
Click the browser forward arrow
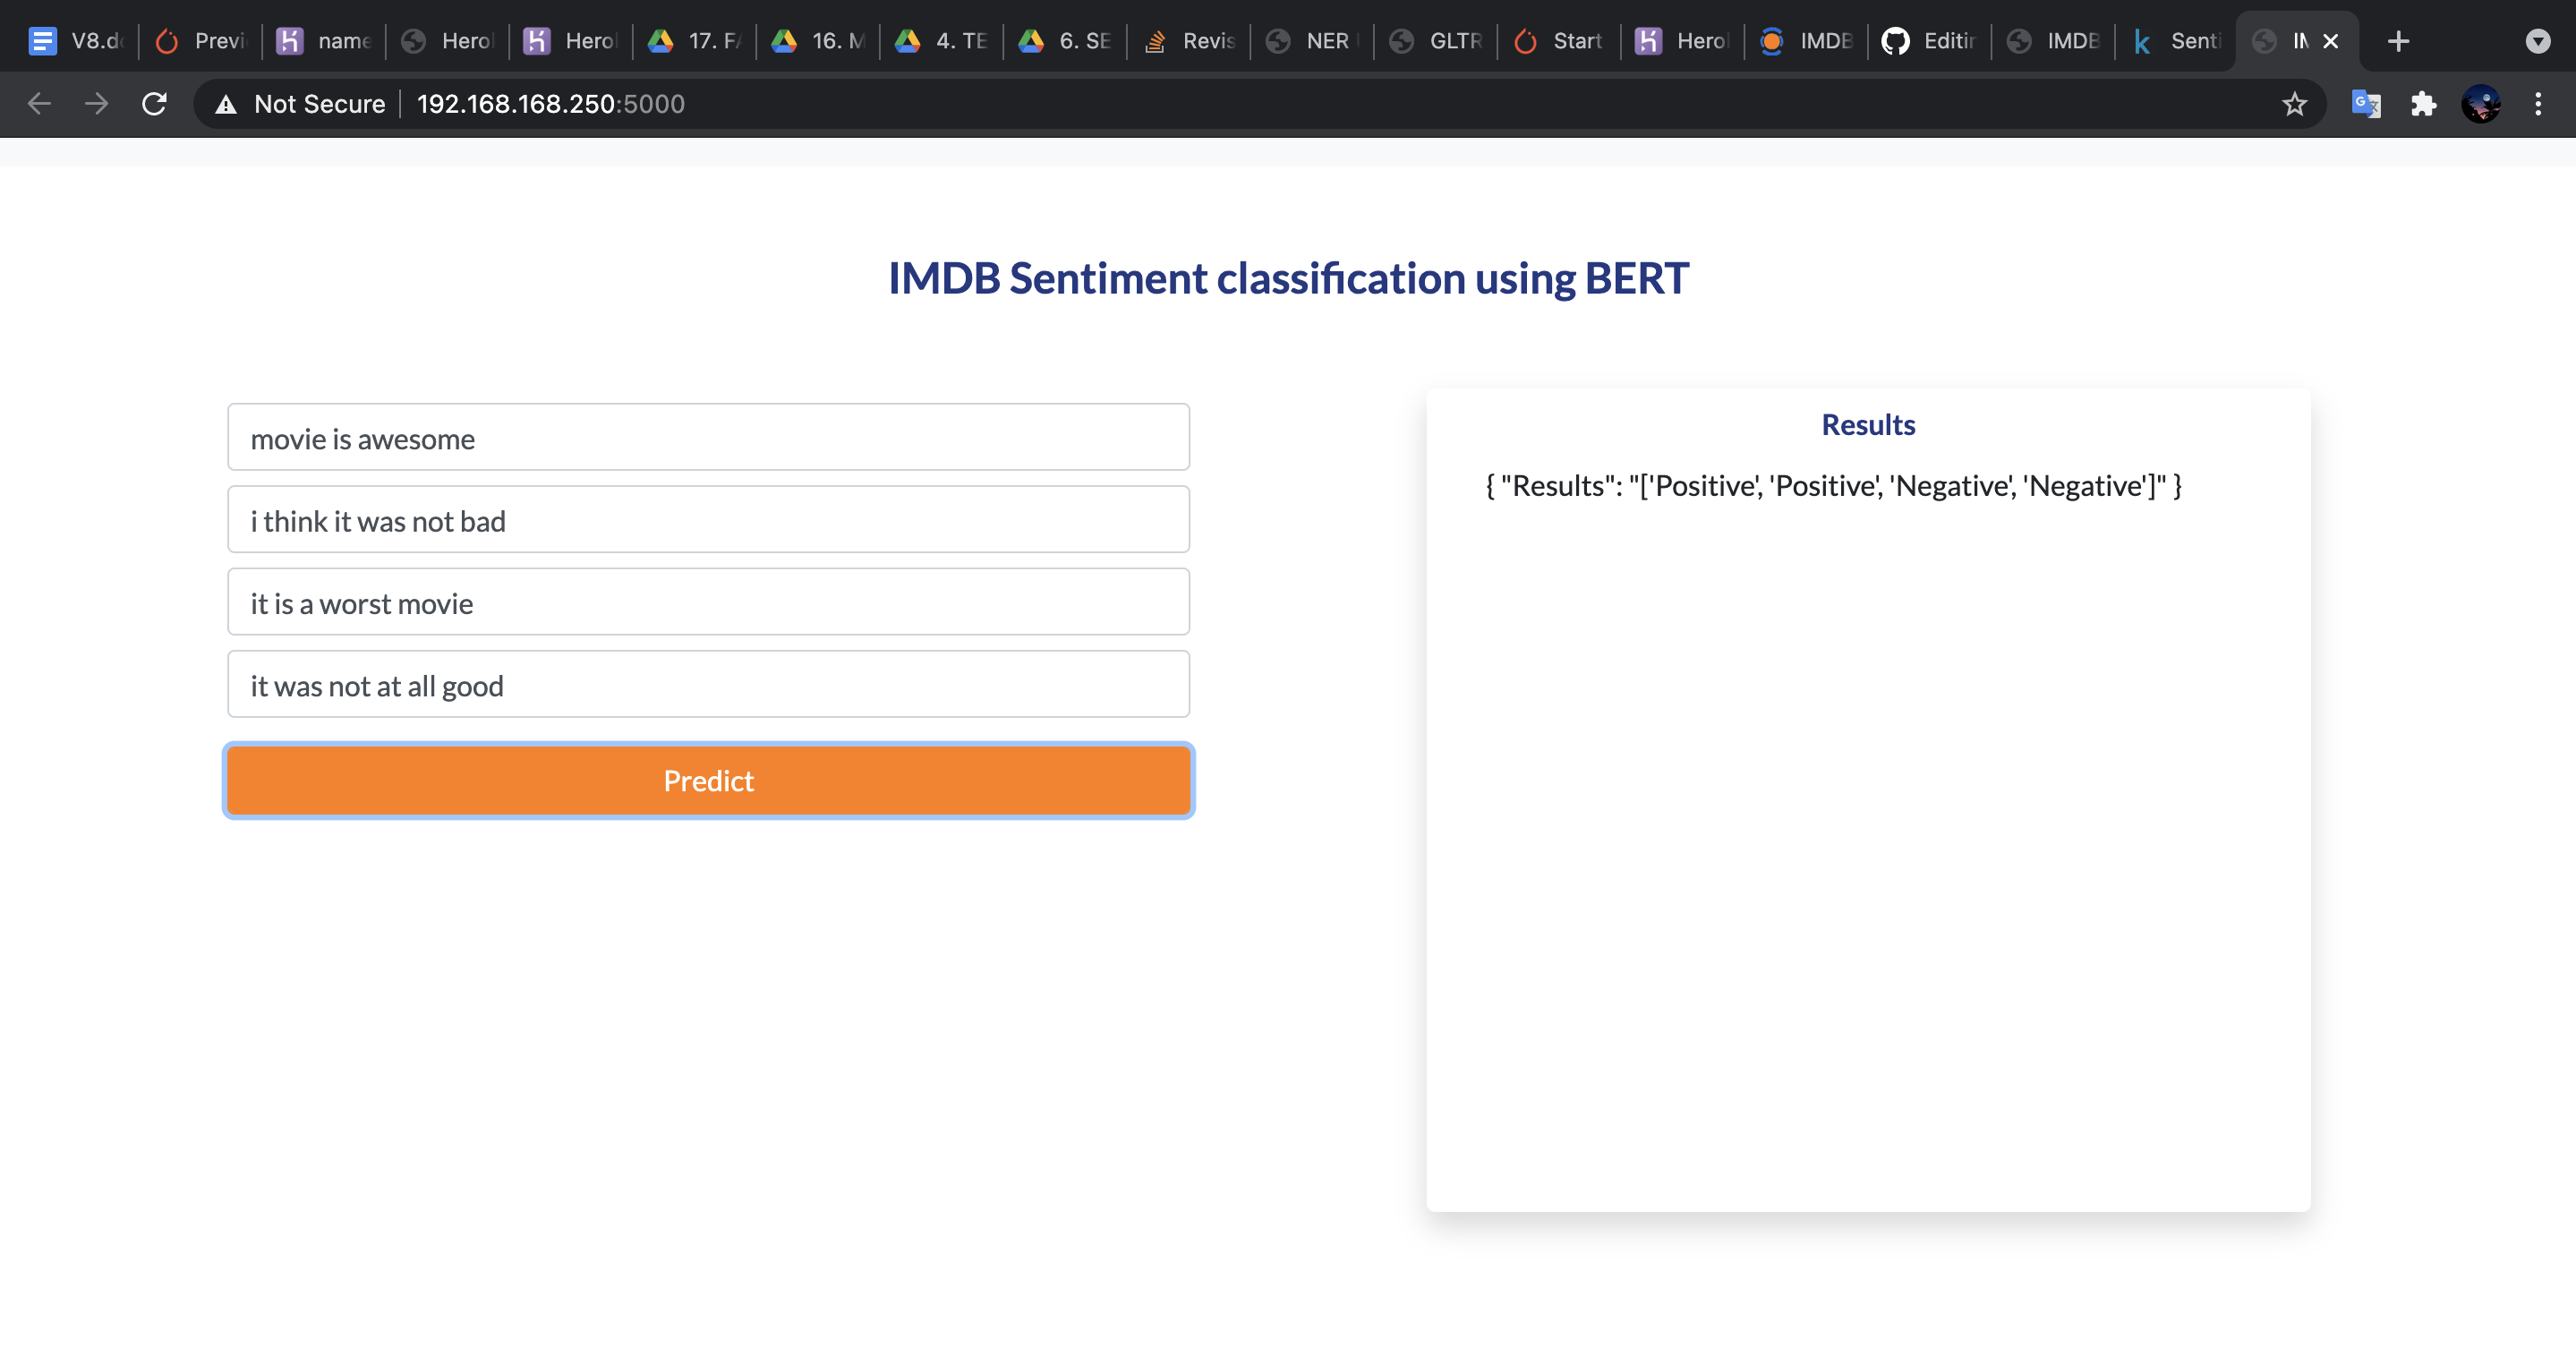click(97, 103)
